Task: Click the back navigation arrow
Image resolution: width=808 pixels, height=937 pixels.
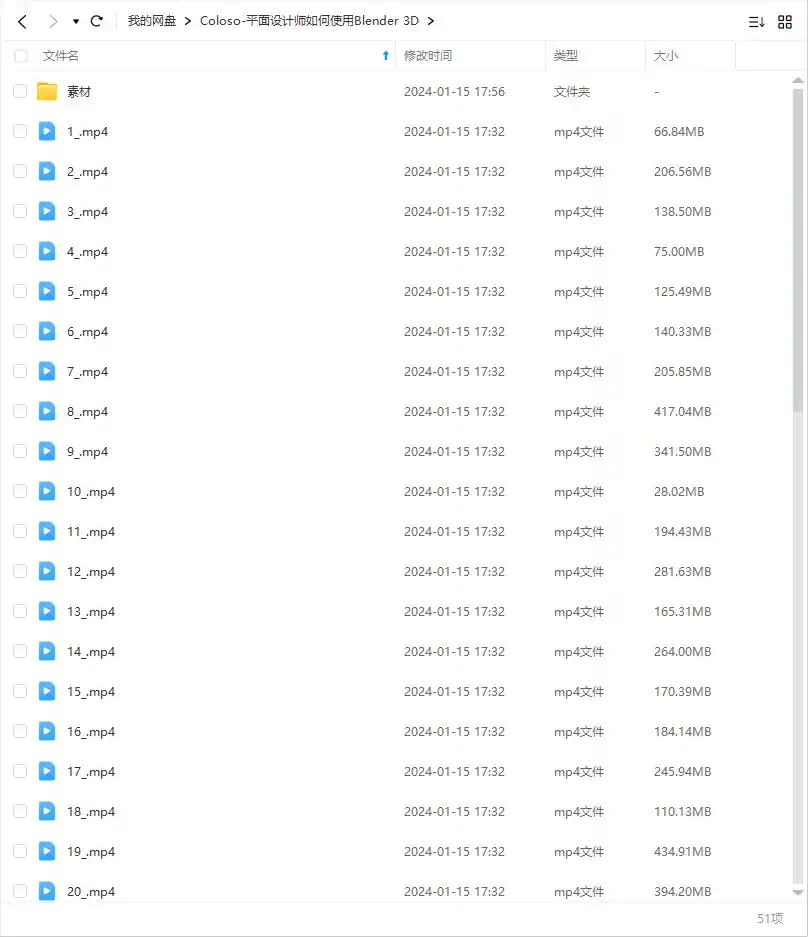Action: (x=22, y=21)
